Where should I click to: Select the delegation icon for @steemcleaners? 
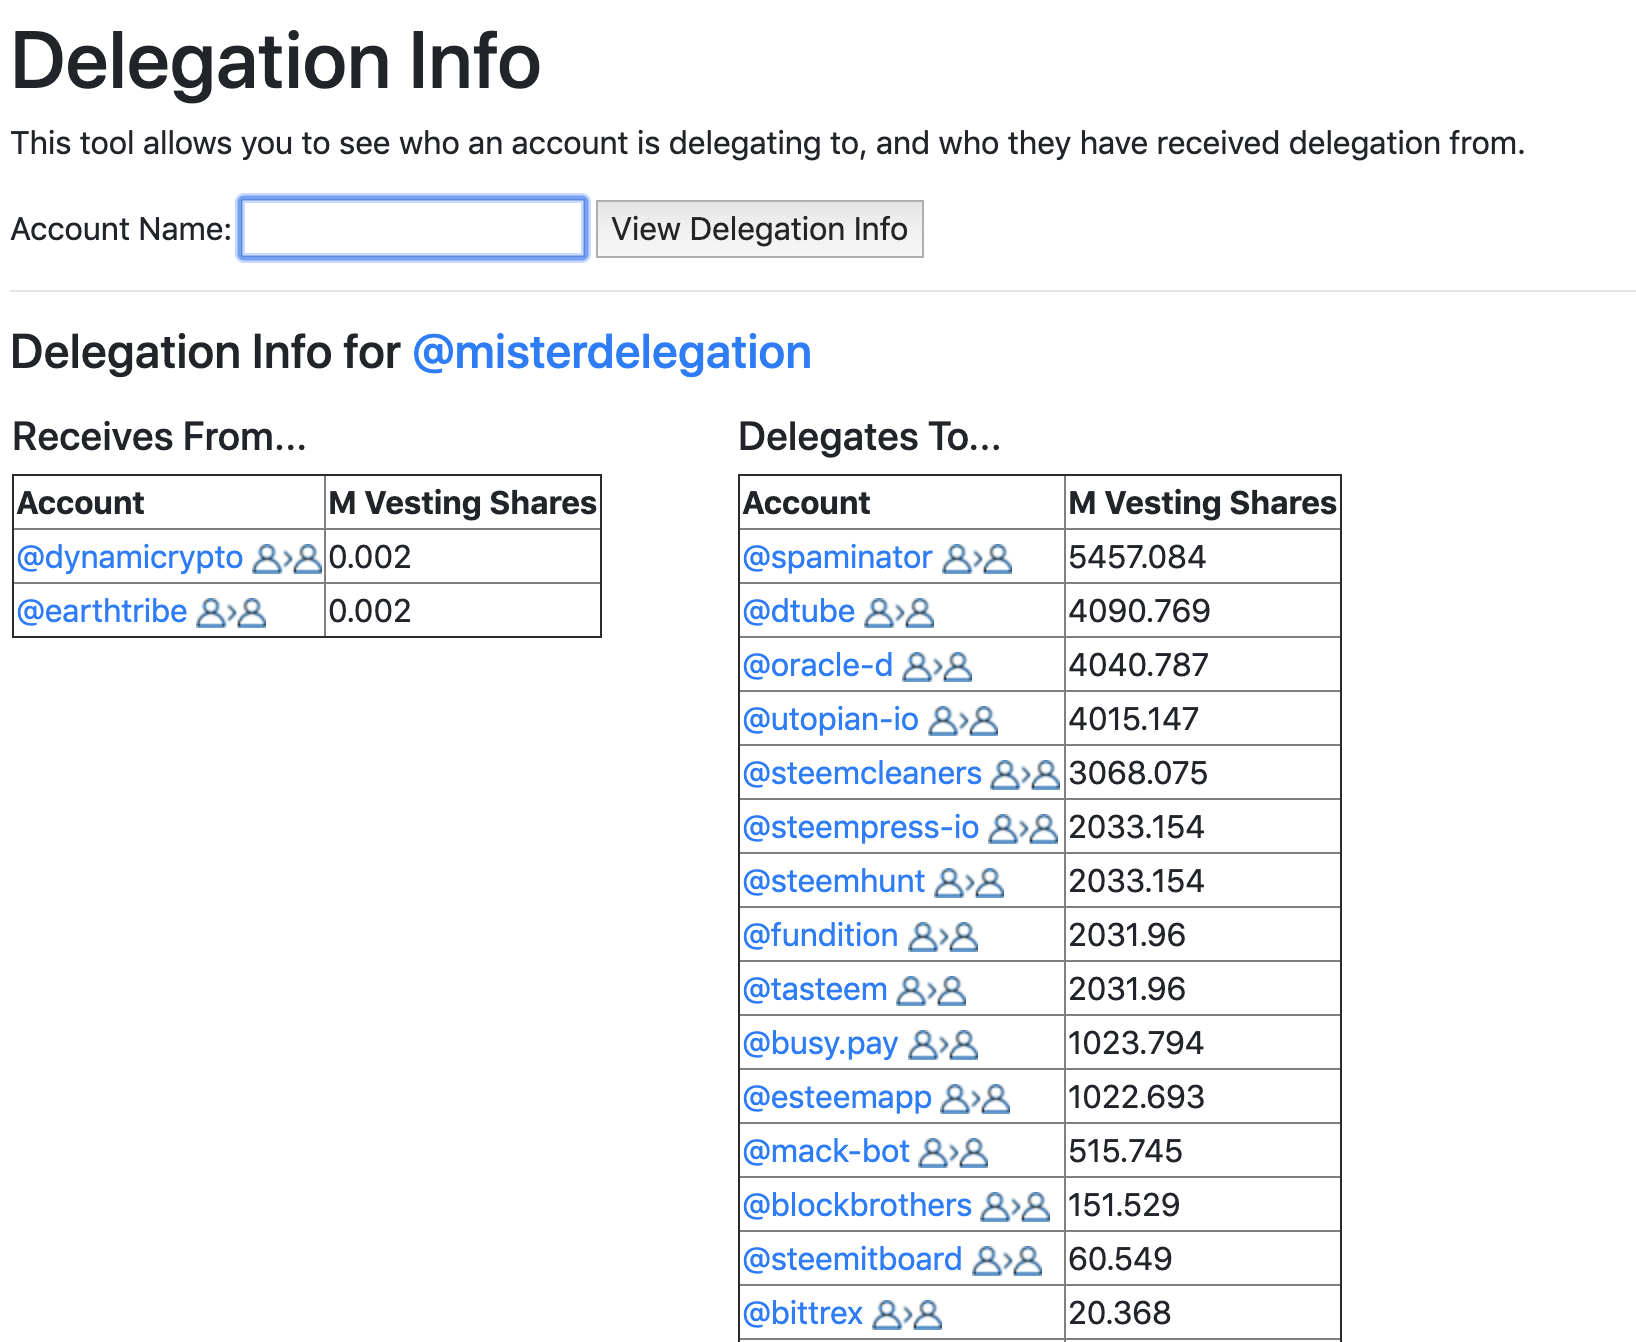1025,774
